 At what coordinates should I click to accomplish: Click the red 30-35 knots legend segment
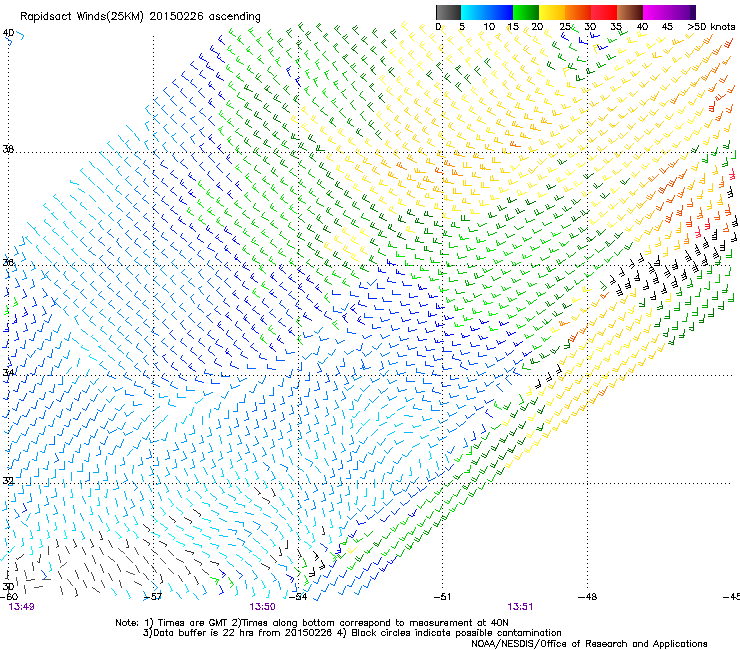(604, 12)
